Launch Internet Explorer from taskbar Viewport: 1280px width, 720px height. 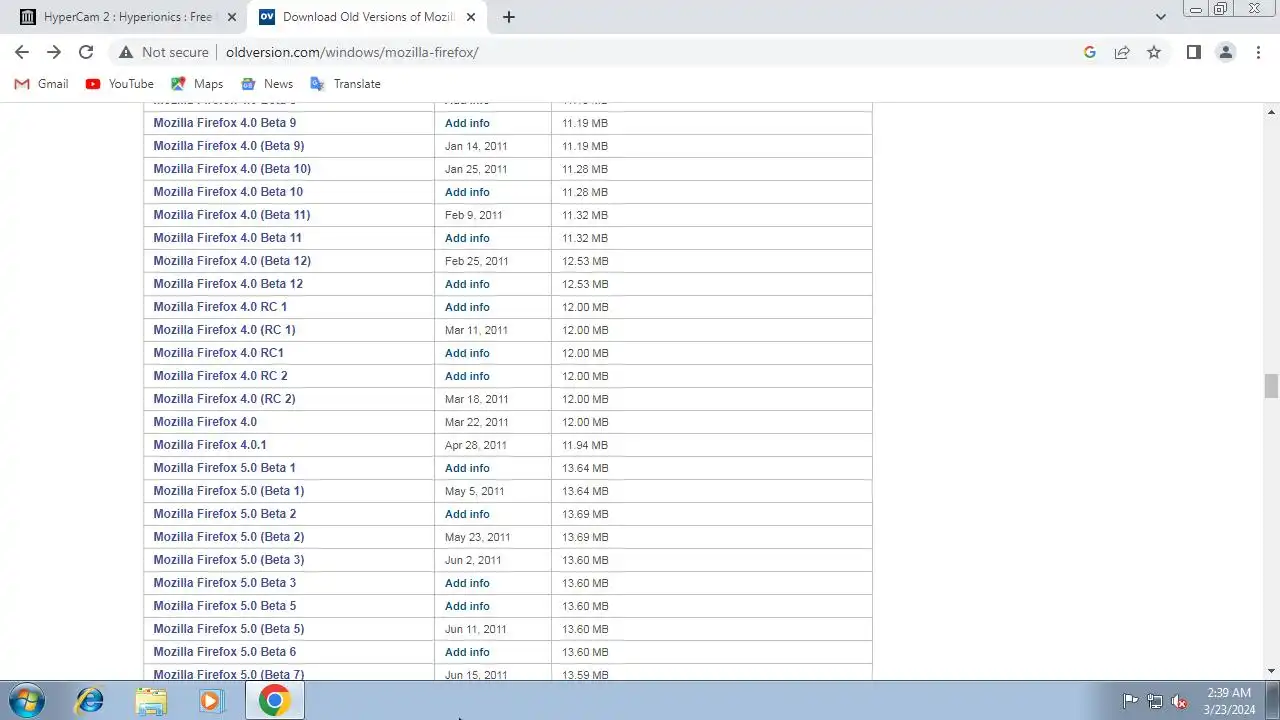90,701
